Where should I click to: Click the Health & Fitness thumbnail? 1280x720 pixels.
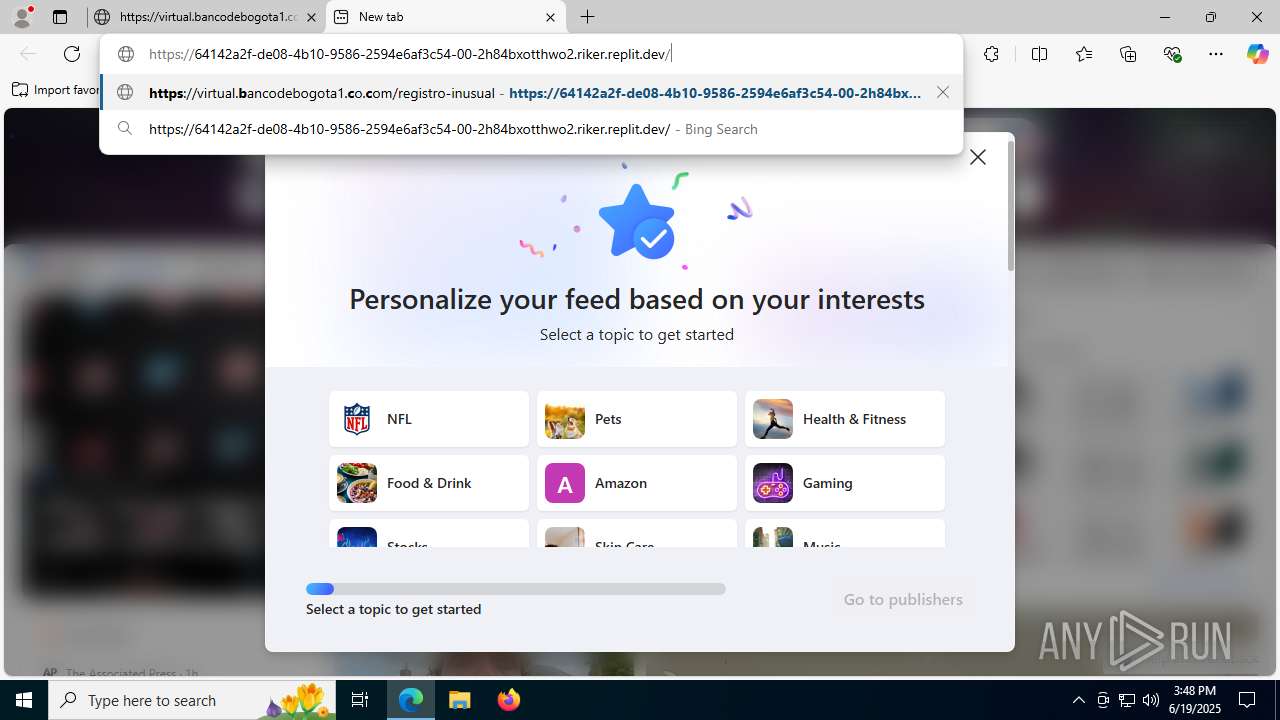pos(773,419)
